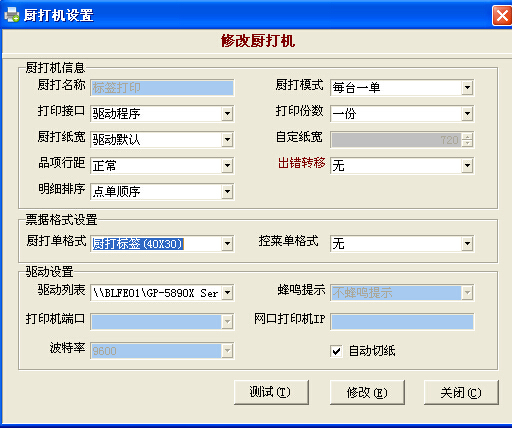This screenshot has width=512, height=429.
Task: Click the 厨打机信息 group label
Action: point(55,68)
